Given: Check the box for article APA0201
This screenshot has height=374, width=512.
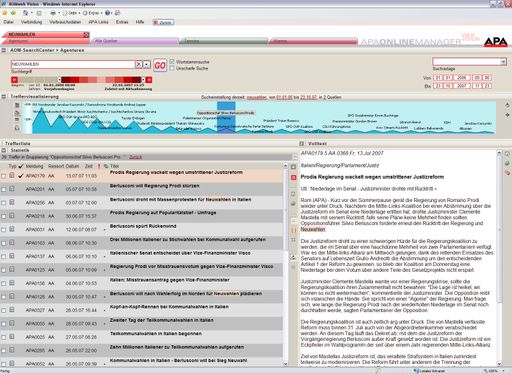Looking at the screenshot, I should coord(4,189).
